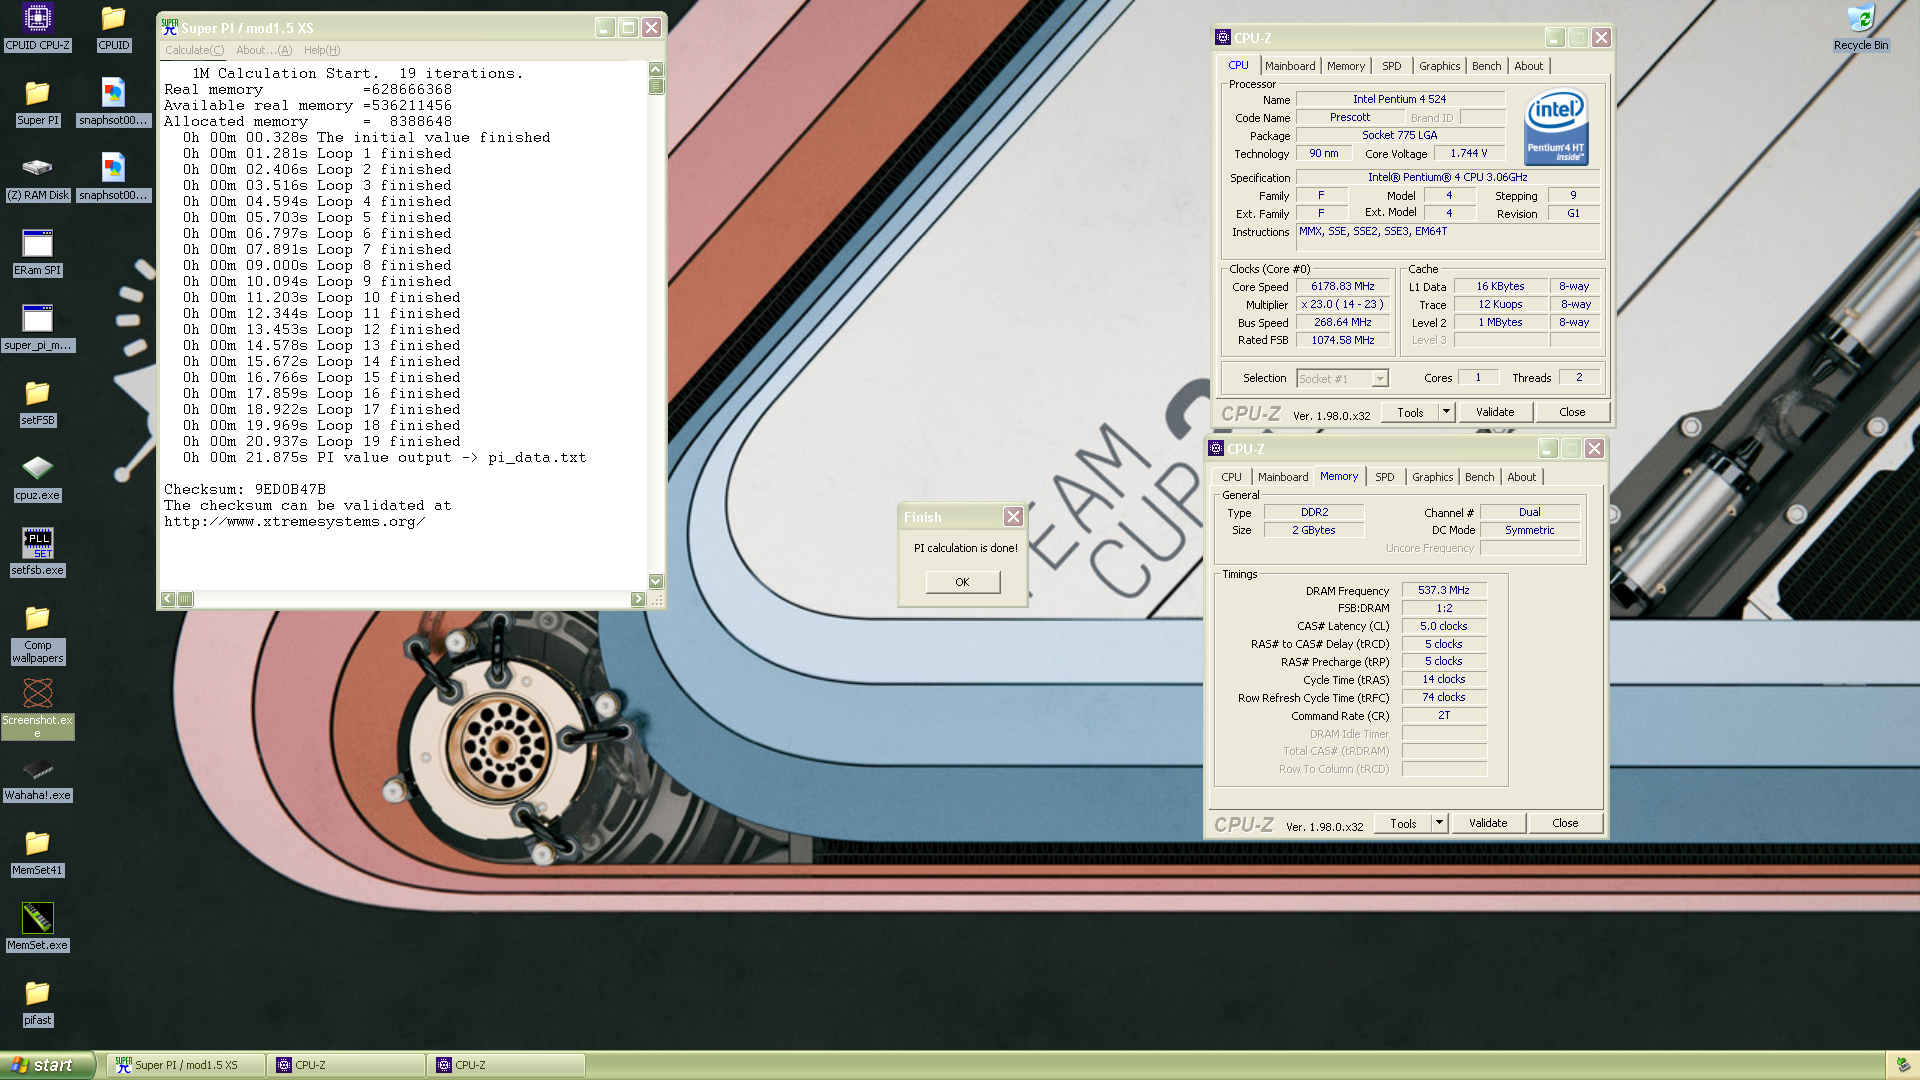Expand Tools dropdown arrow in top CPU-Z
The height and width of the screenshot is (1080, 1920).
click(x=1445, y=412)
